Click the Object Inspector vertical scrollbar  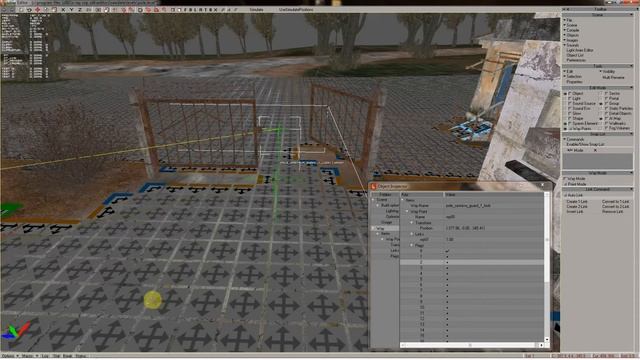(547, 267)
